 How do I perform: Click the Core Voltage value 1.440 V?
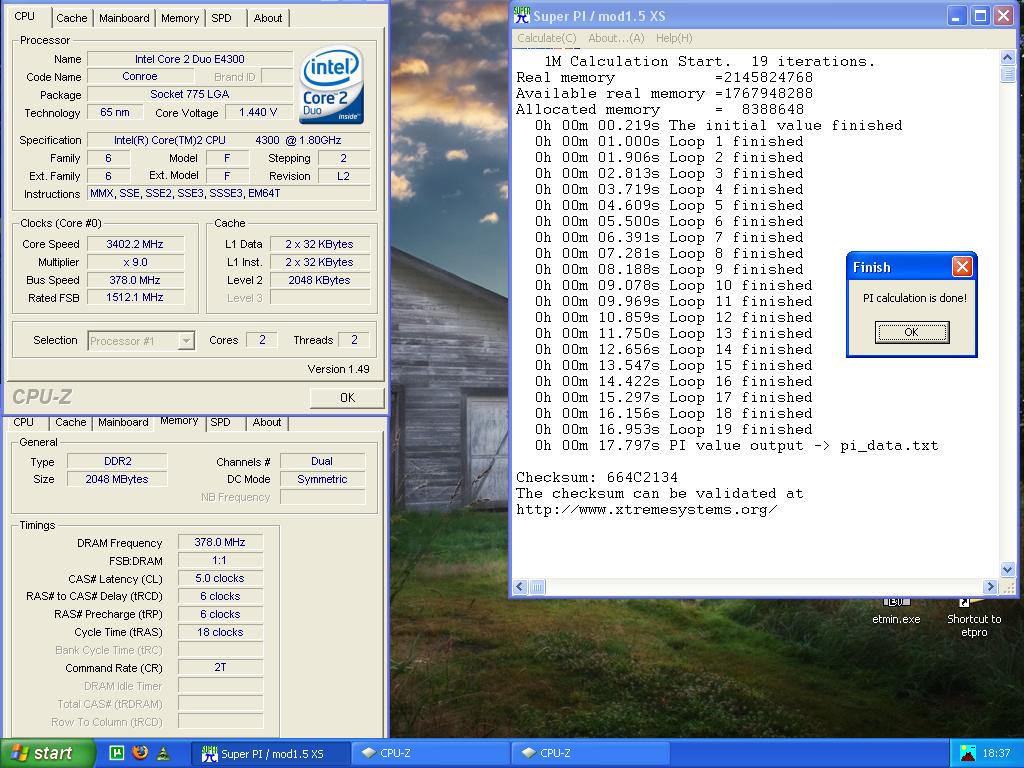258,112
